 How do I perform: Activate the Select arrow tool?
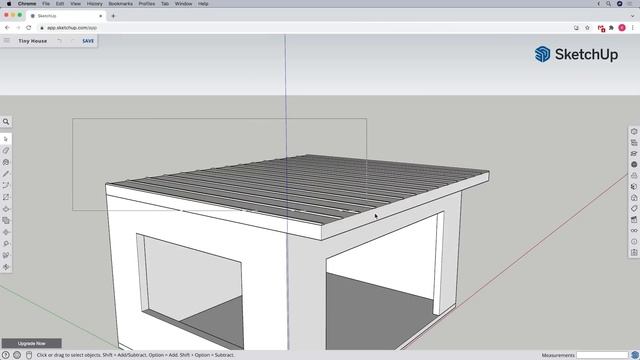pyautogui.click(x=6, y=139)
